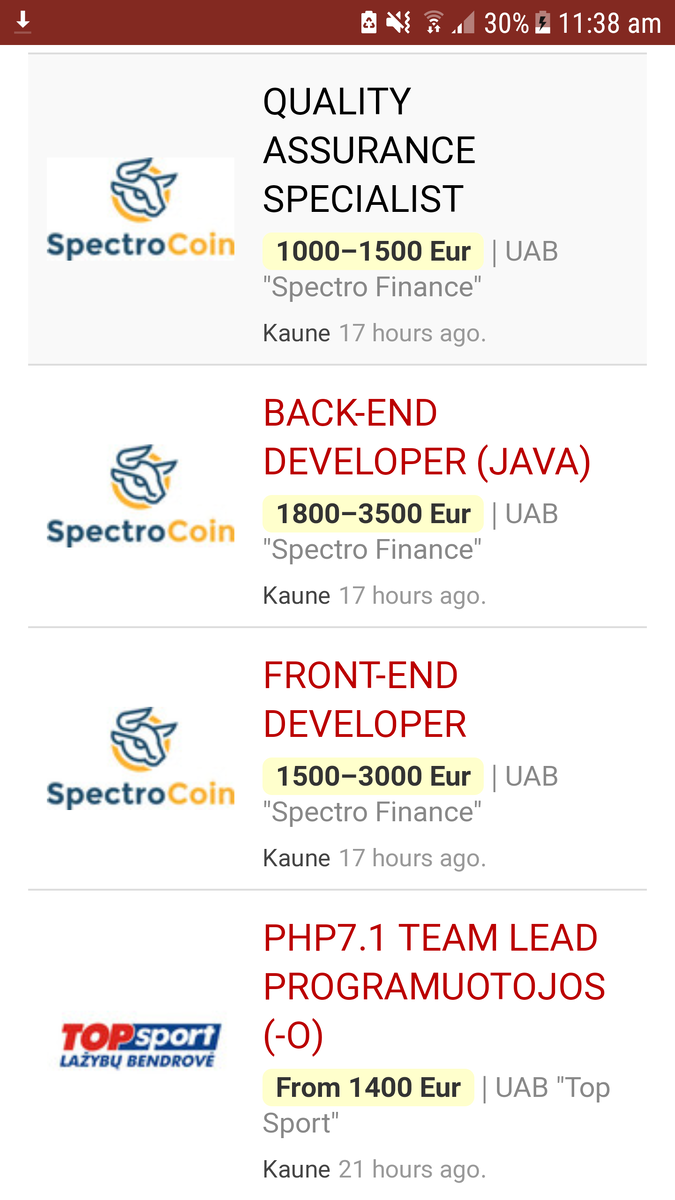
Task: Open the Quality Assurance Specialist job title
Action: (x=369, y=150)
